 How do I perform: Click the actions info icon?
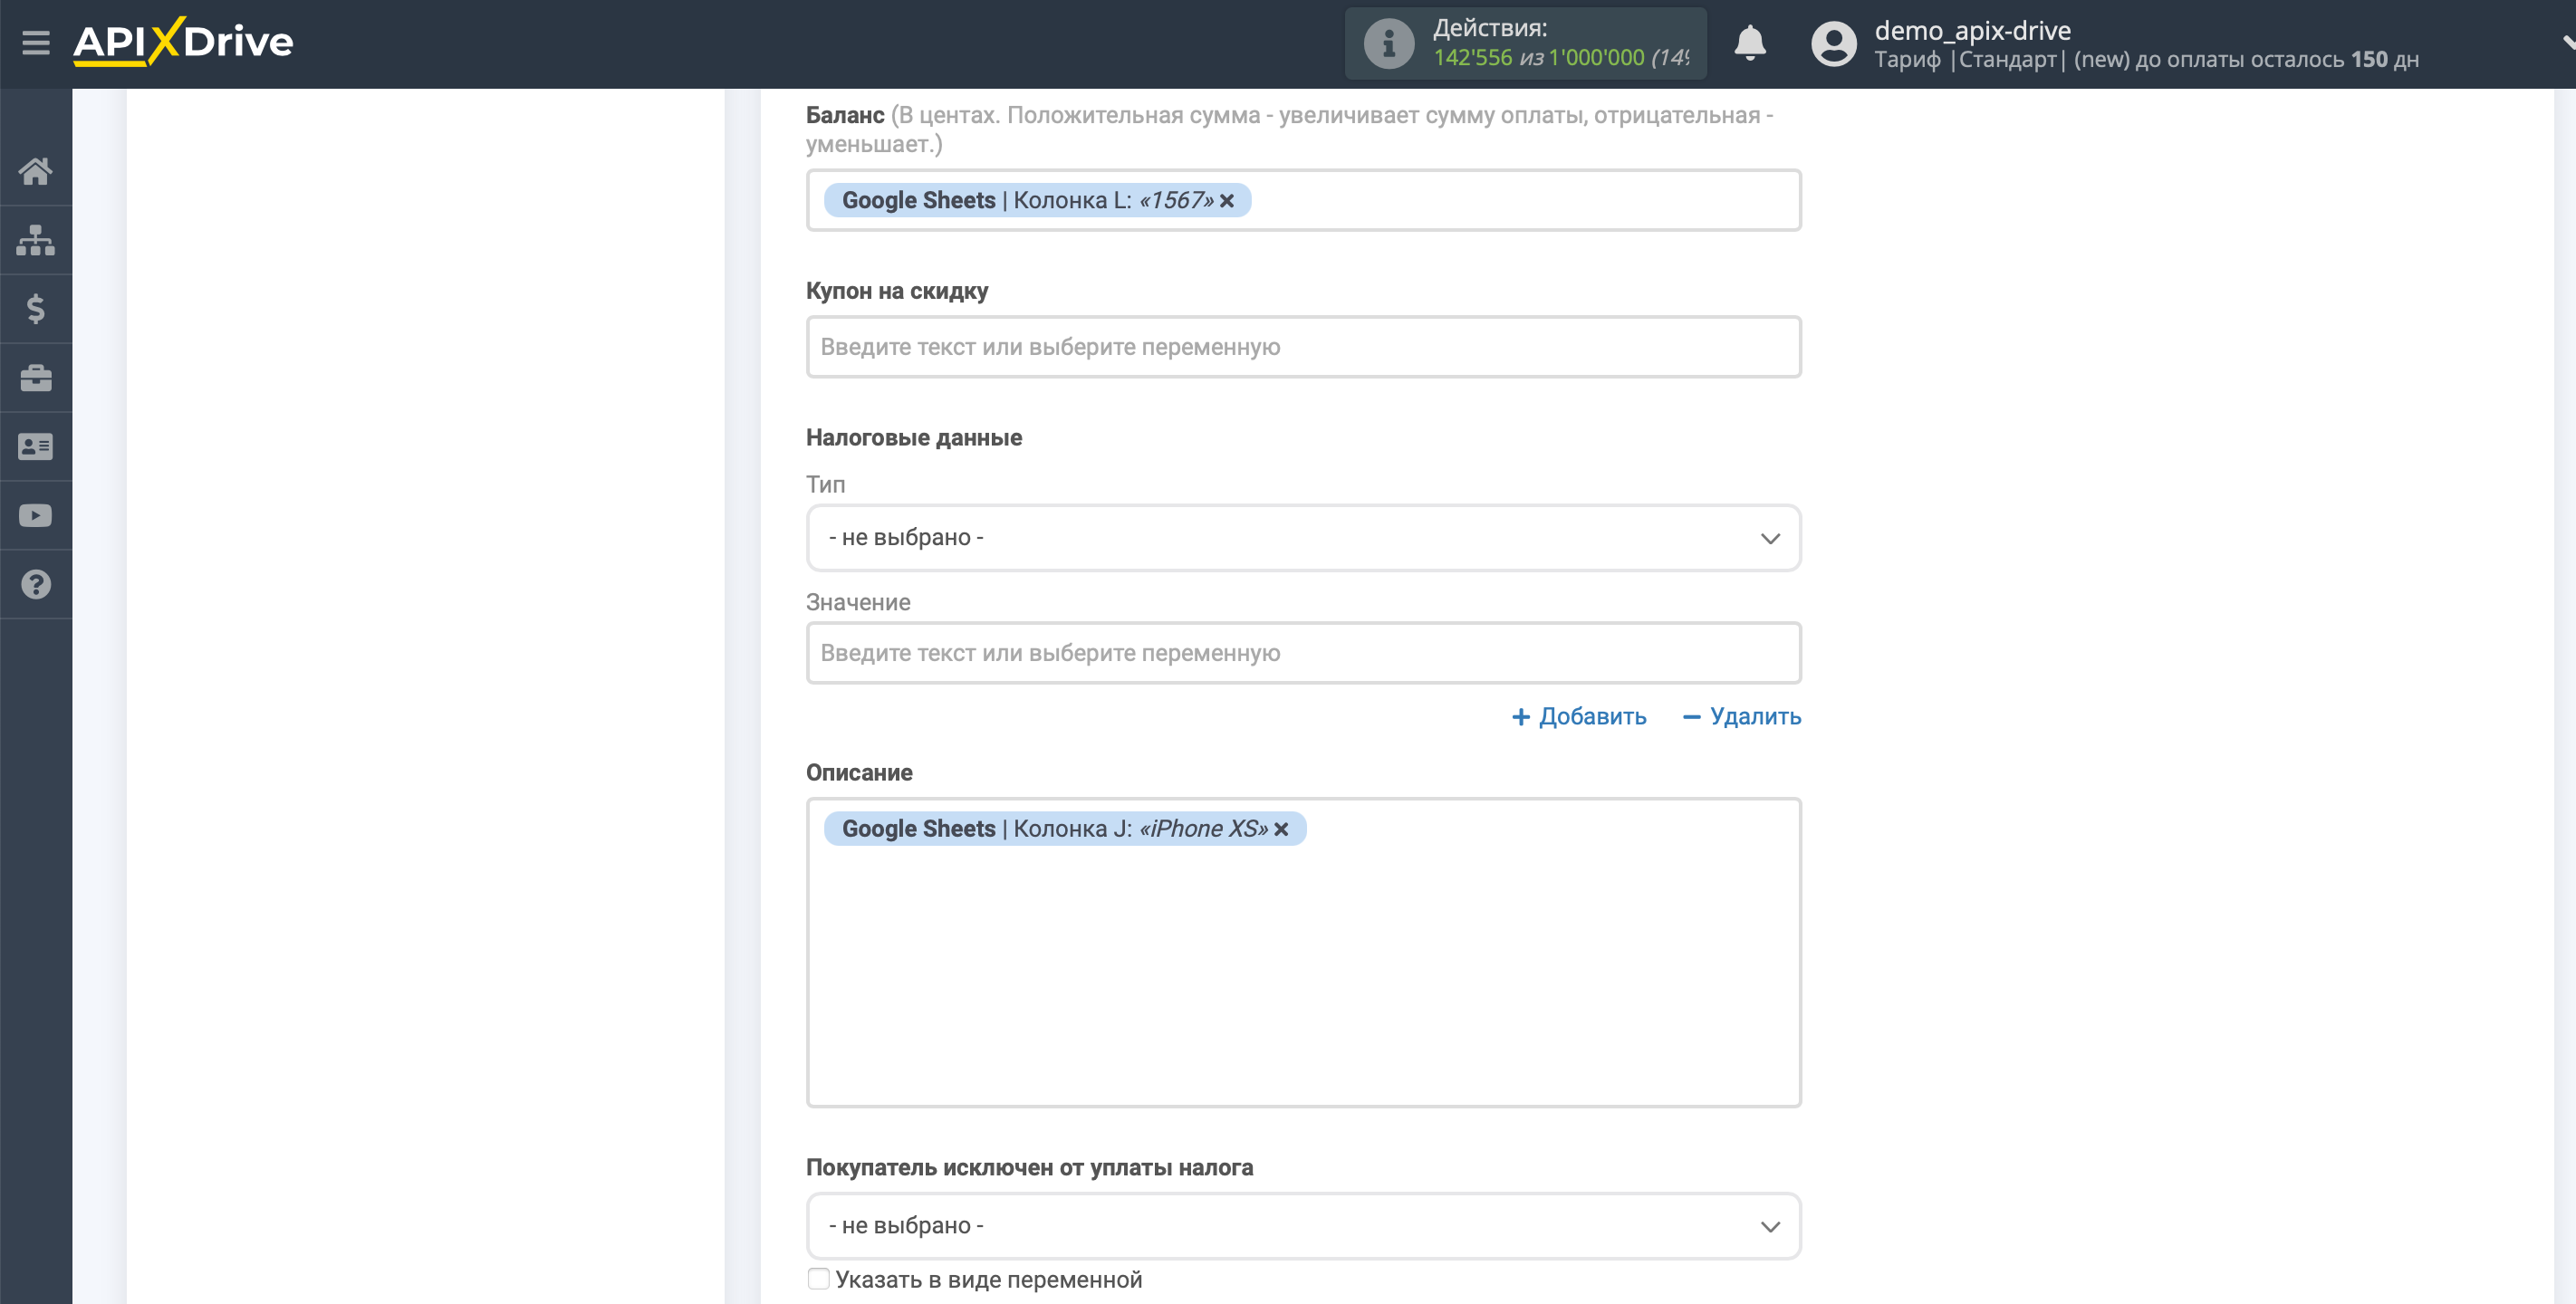coord(1389,43)
